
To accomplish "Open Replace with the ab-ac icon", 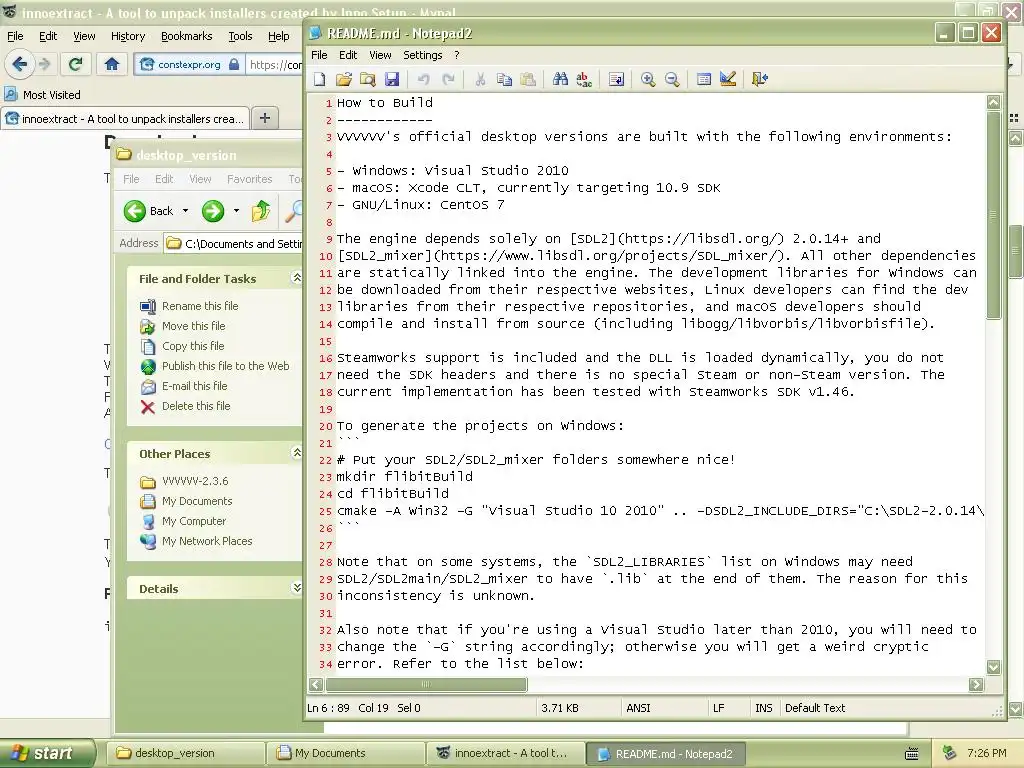I will [x=584, y=80].
